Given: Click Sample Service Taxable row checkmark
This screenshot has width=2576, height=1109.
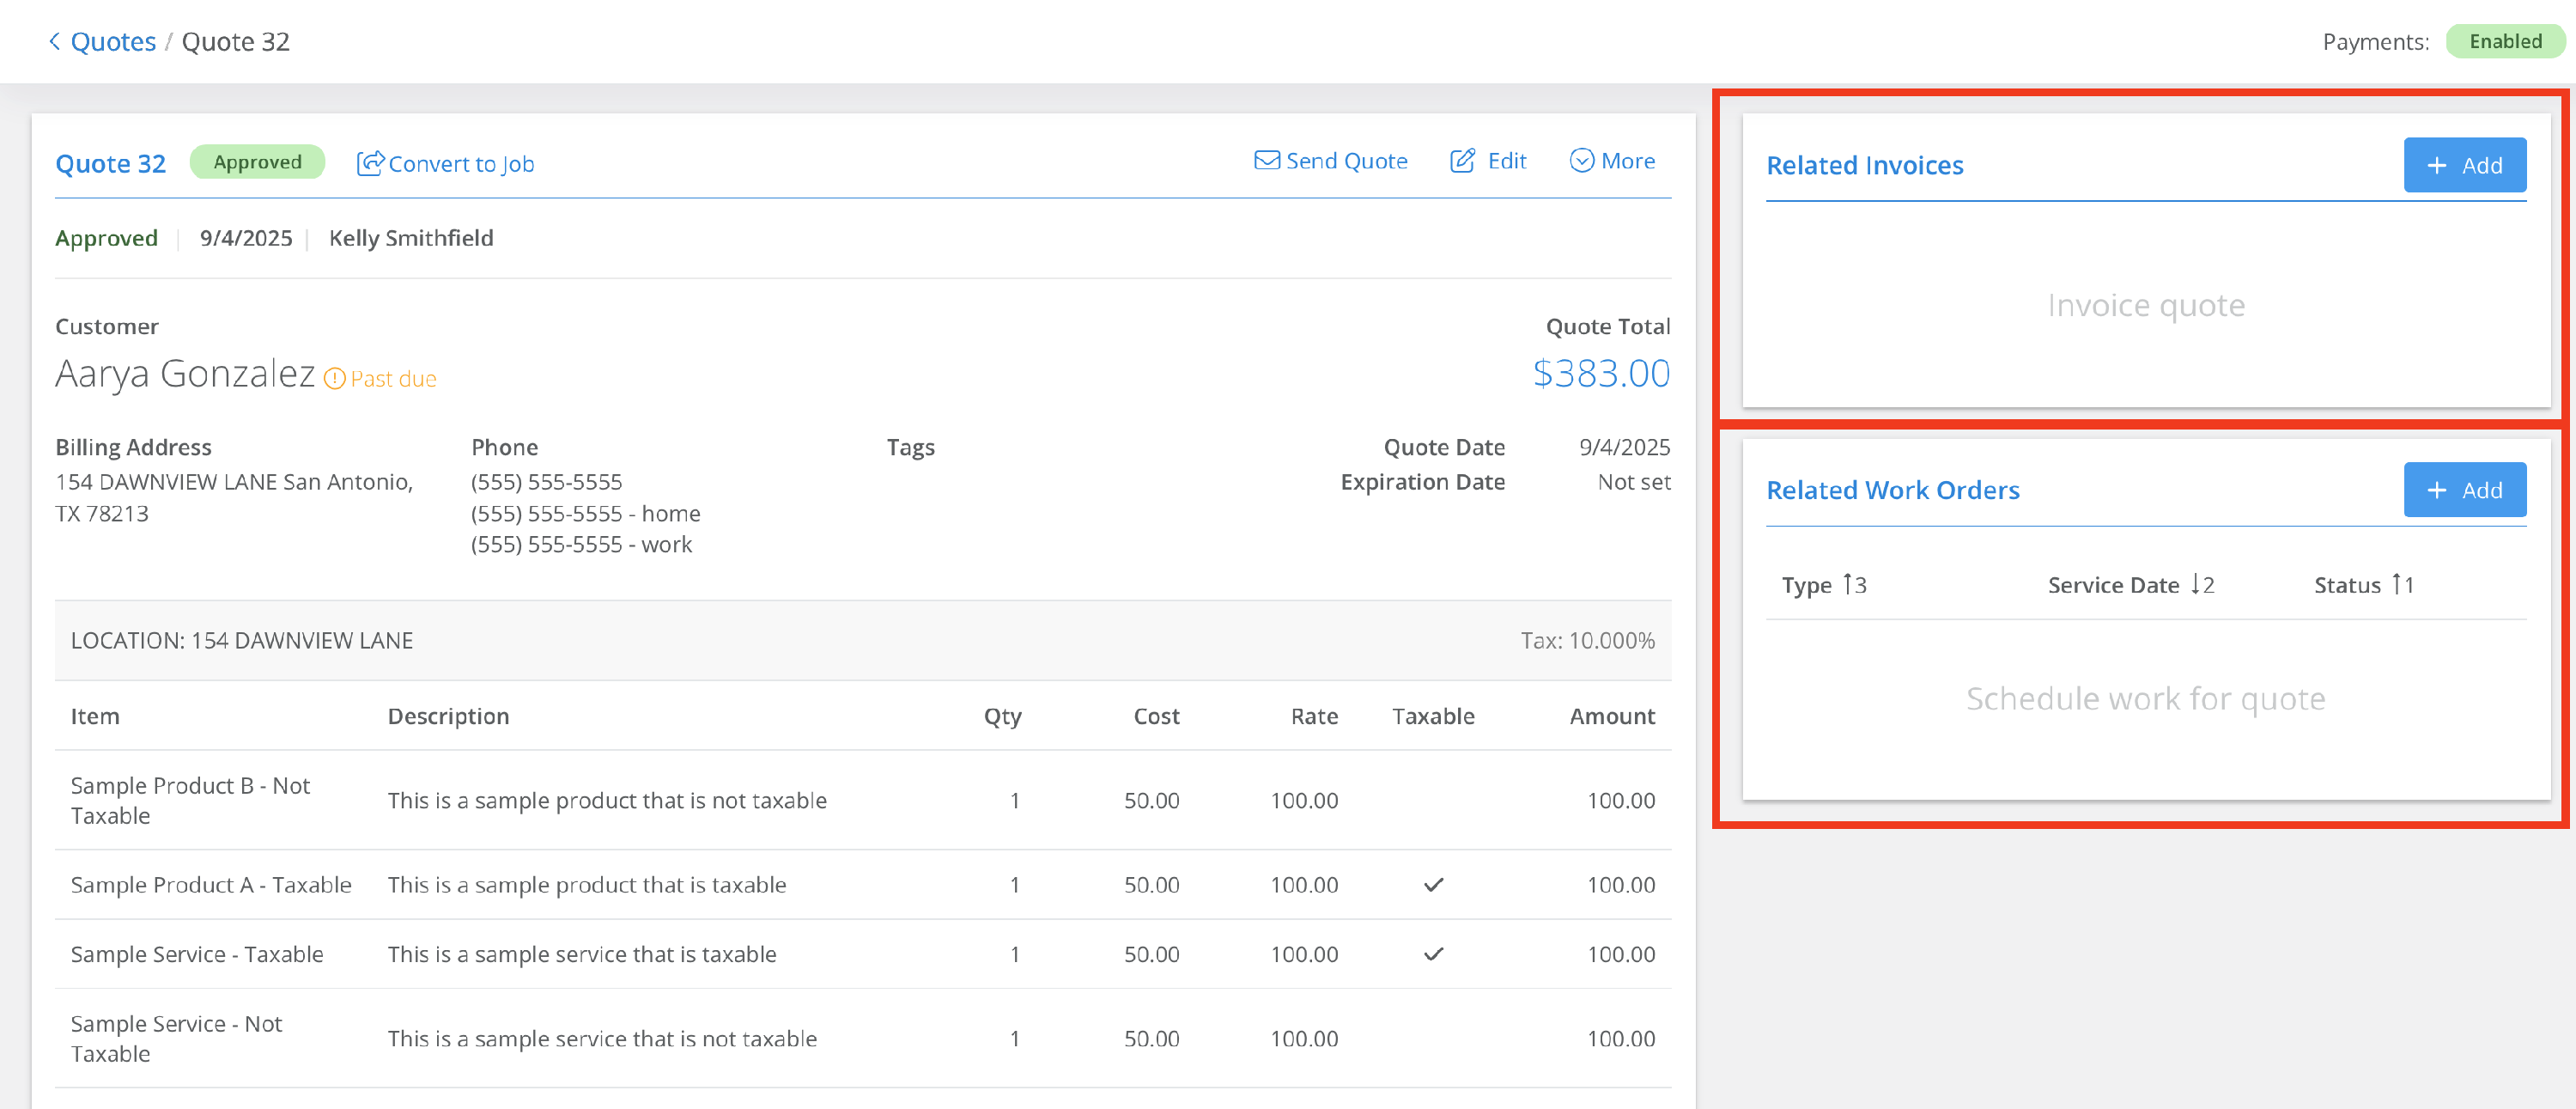Looking at the screenshot, I should [x=1433, y=954].
